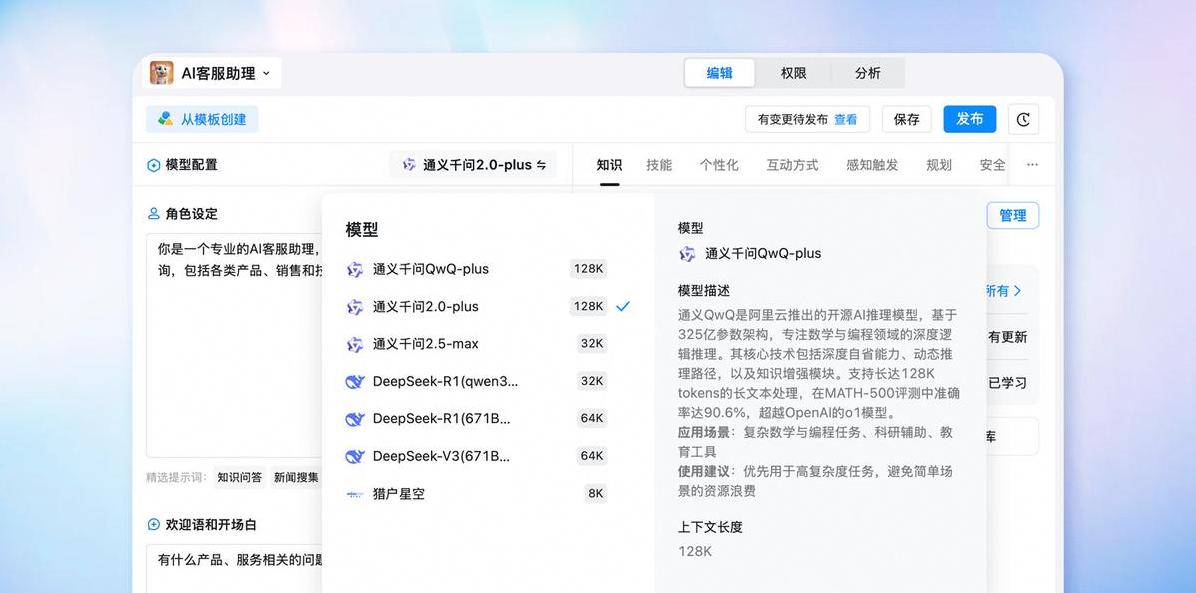
Task: Switch to the 编辑 tab
Action: coord(719,73)
